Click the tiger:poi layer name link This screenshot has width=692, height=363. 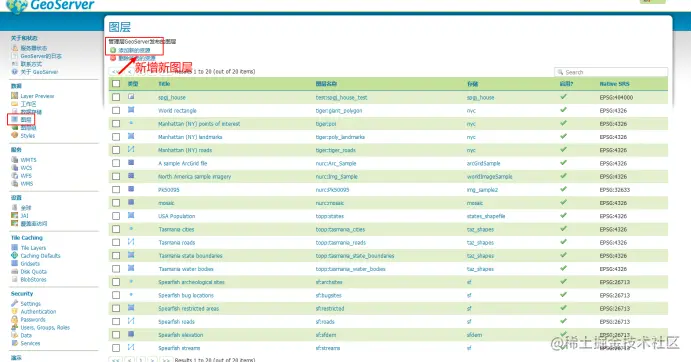point(326,124)
